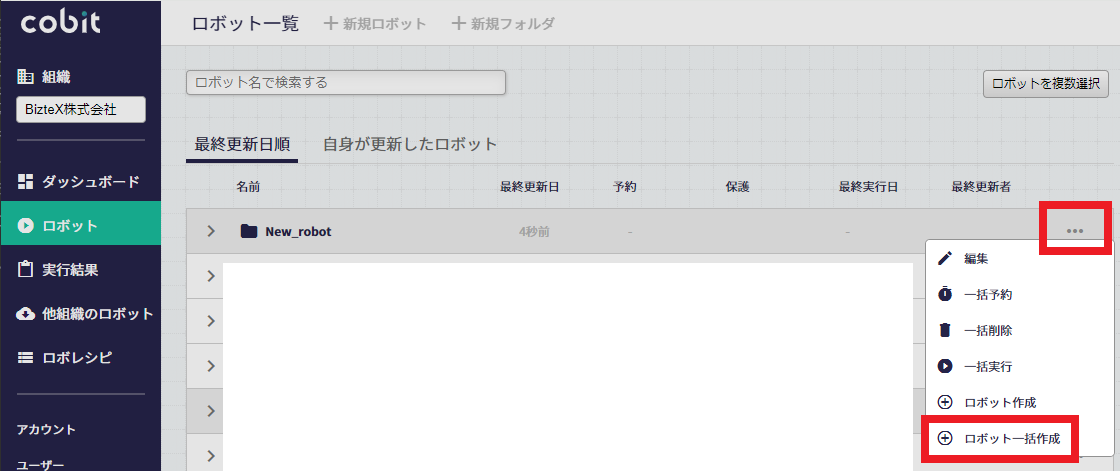The height and width of the screenshot is (471, 1120).
Task: Expand the New_robot folder row chevron
Action: [x=211, y=231]
